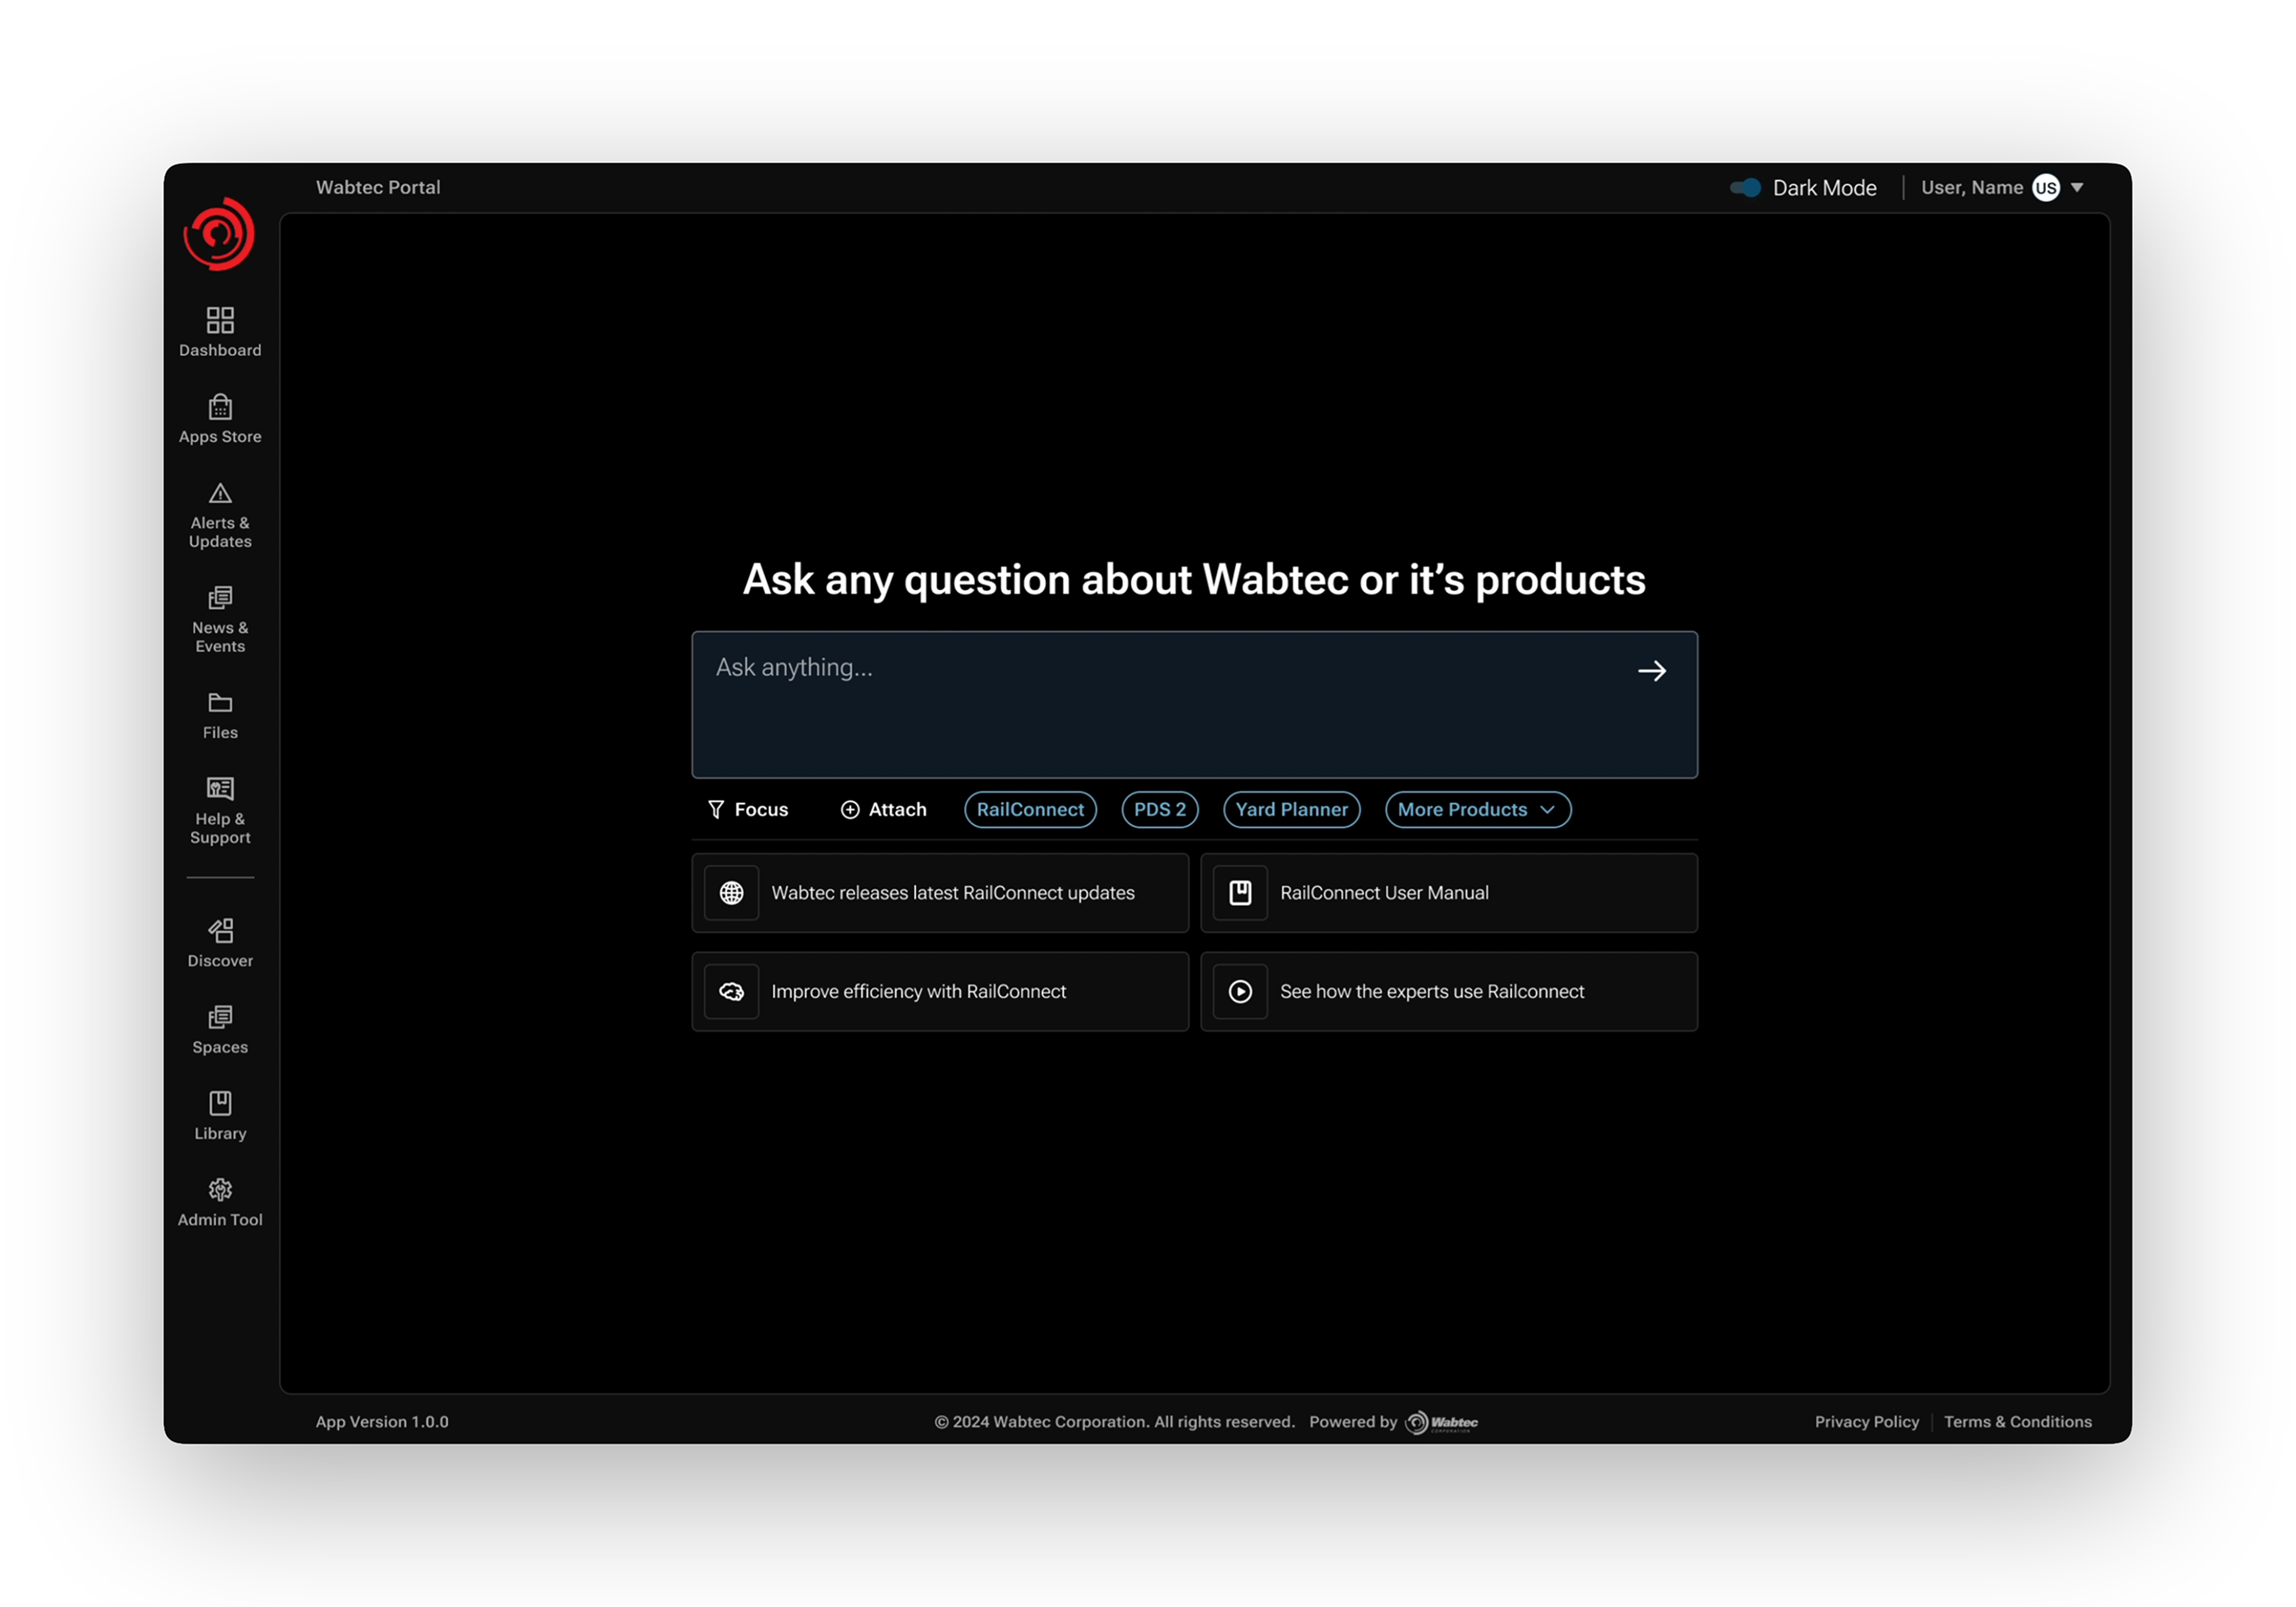Open Wabtec releases latest RailConnect updates
Image resolution: width=2296 pixels, height=1607 pixels.
click(940, 893)
